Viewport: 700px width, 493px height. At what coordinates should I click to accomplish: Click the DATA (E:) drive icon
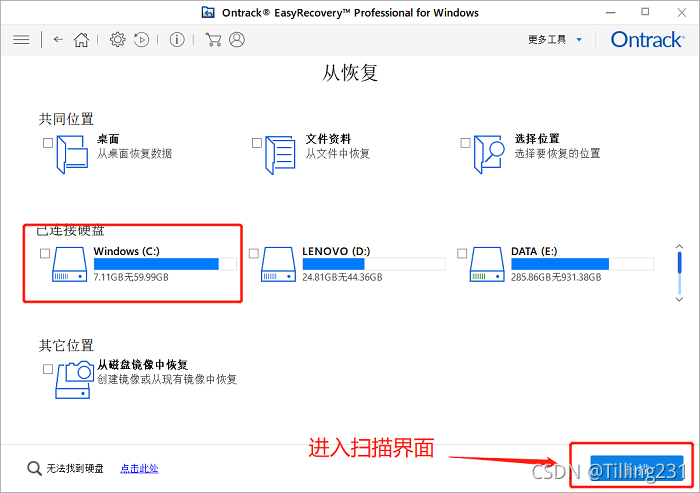coord(487,264)
